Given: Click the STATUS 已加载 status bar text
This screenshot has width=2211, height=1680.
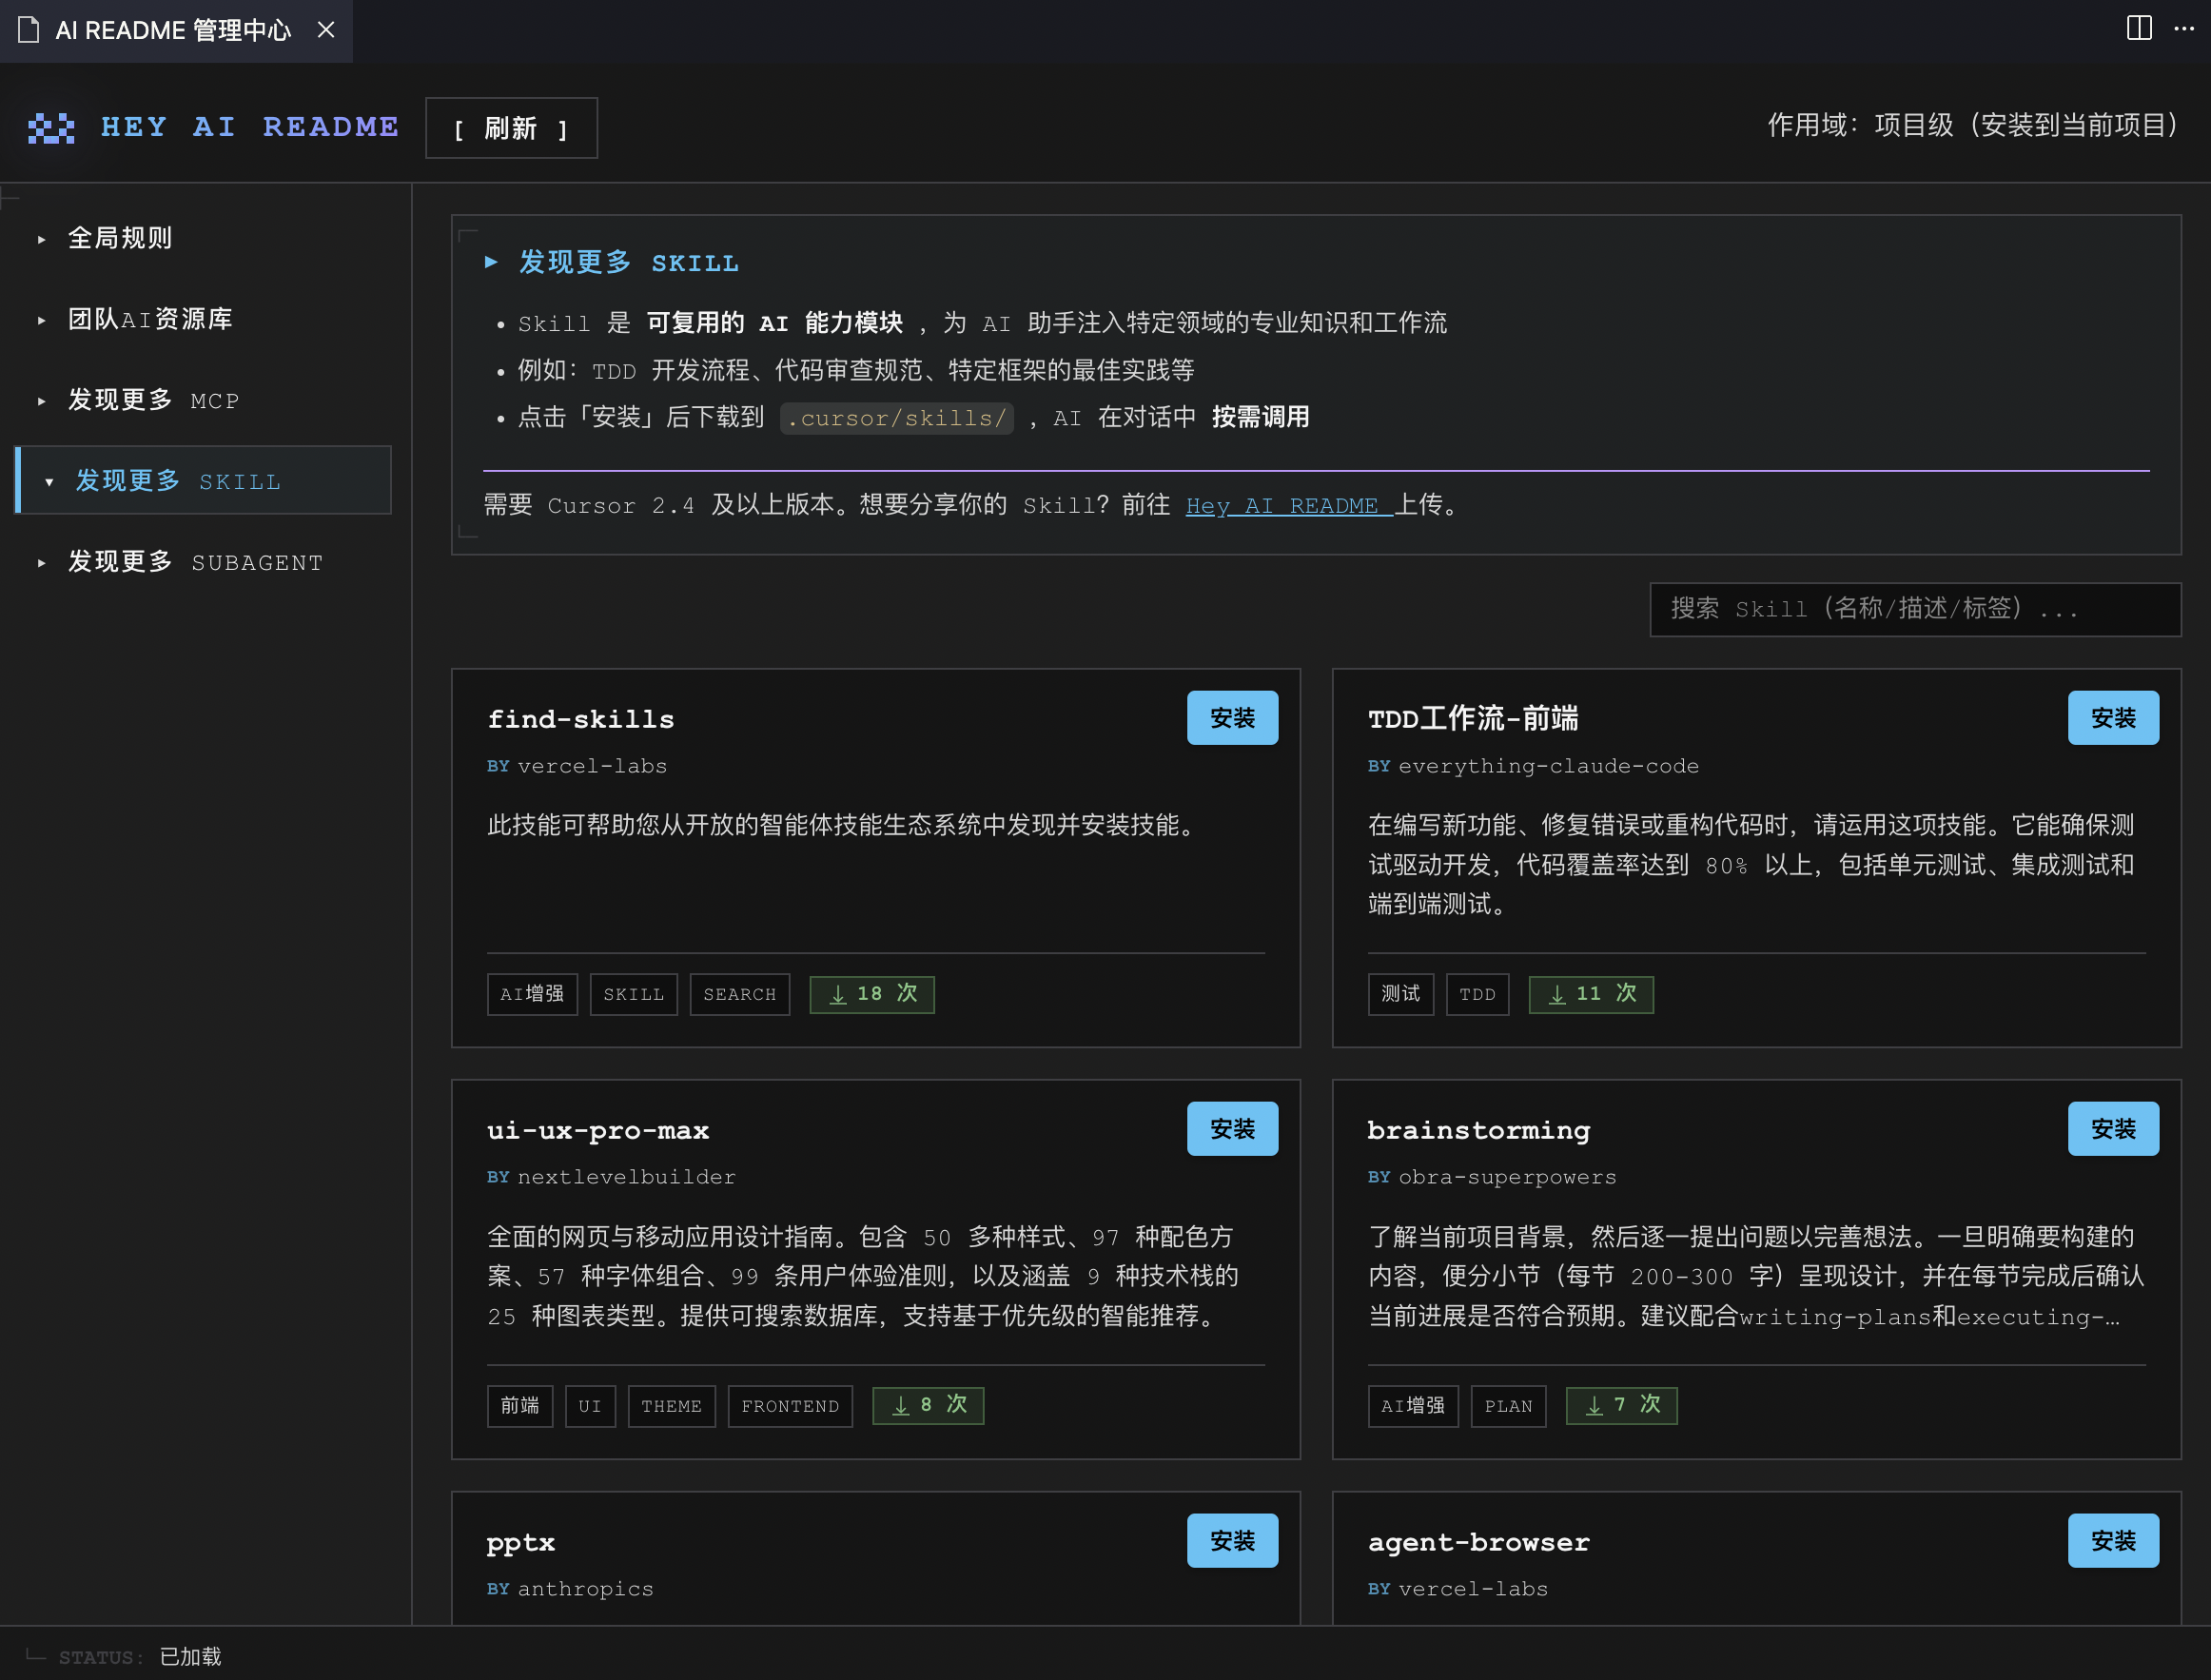Looking at the screenshot, I should pyautogui.click(x=140, y=1657).
